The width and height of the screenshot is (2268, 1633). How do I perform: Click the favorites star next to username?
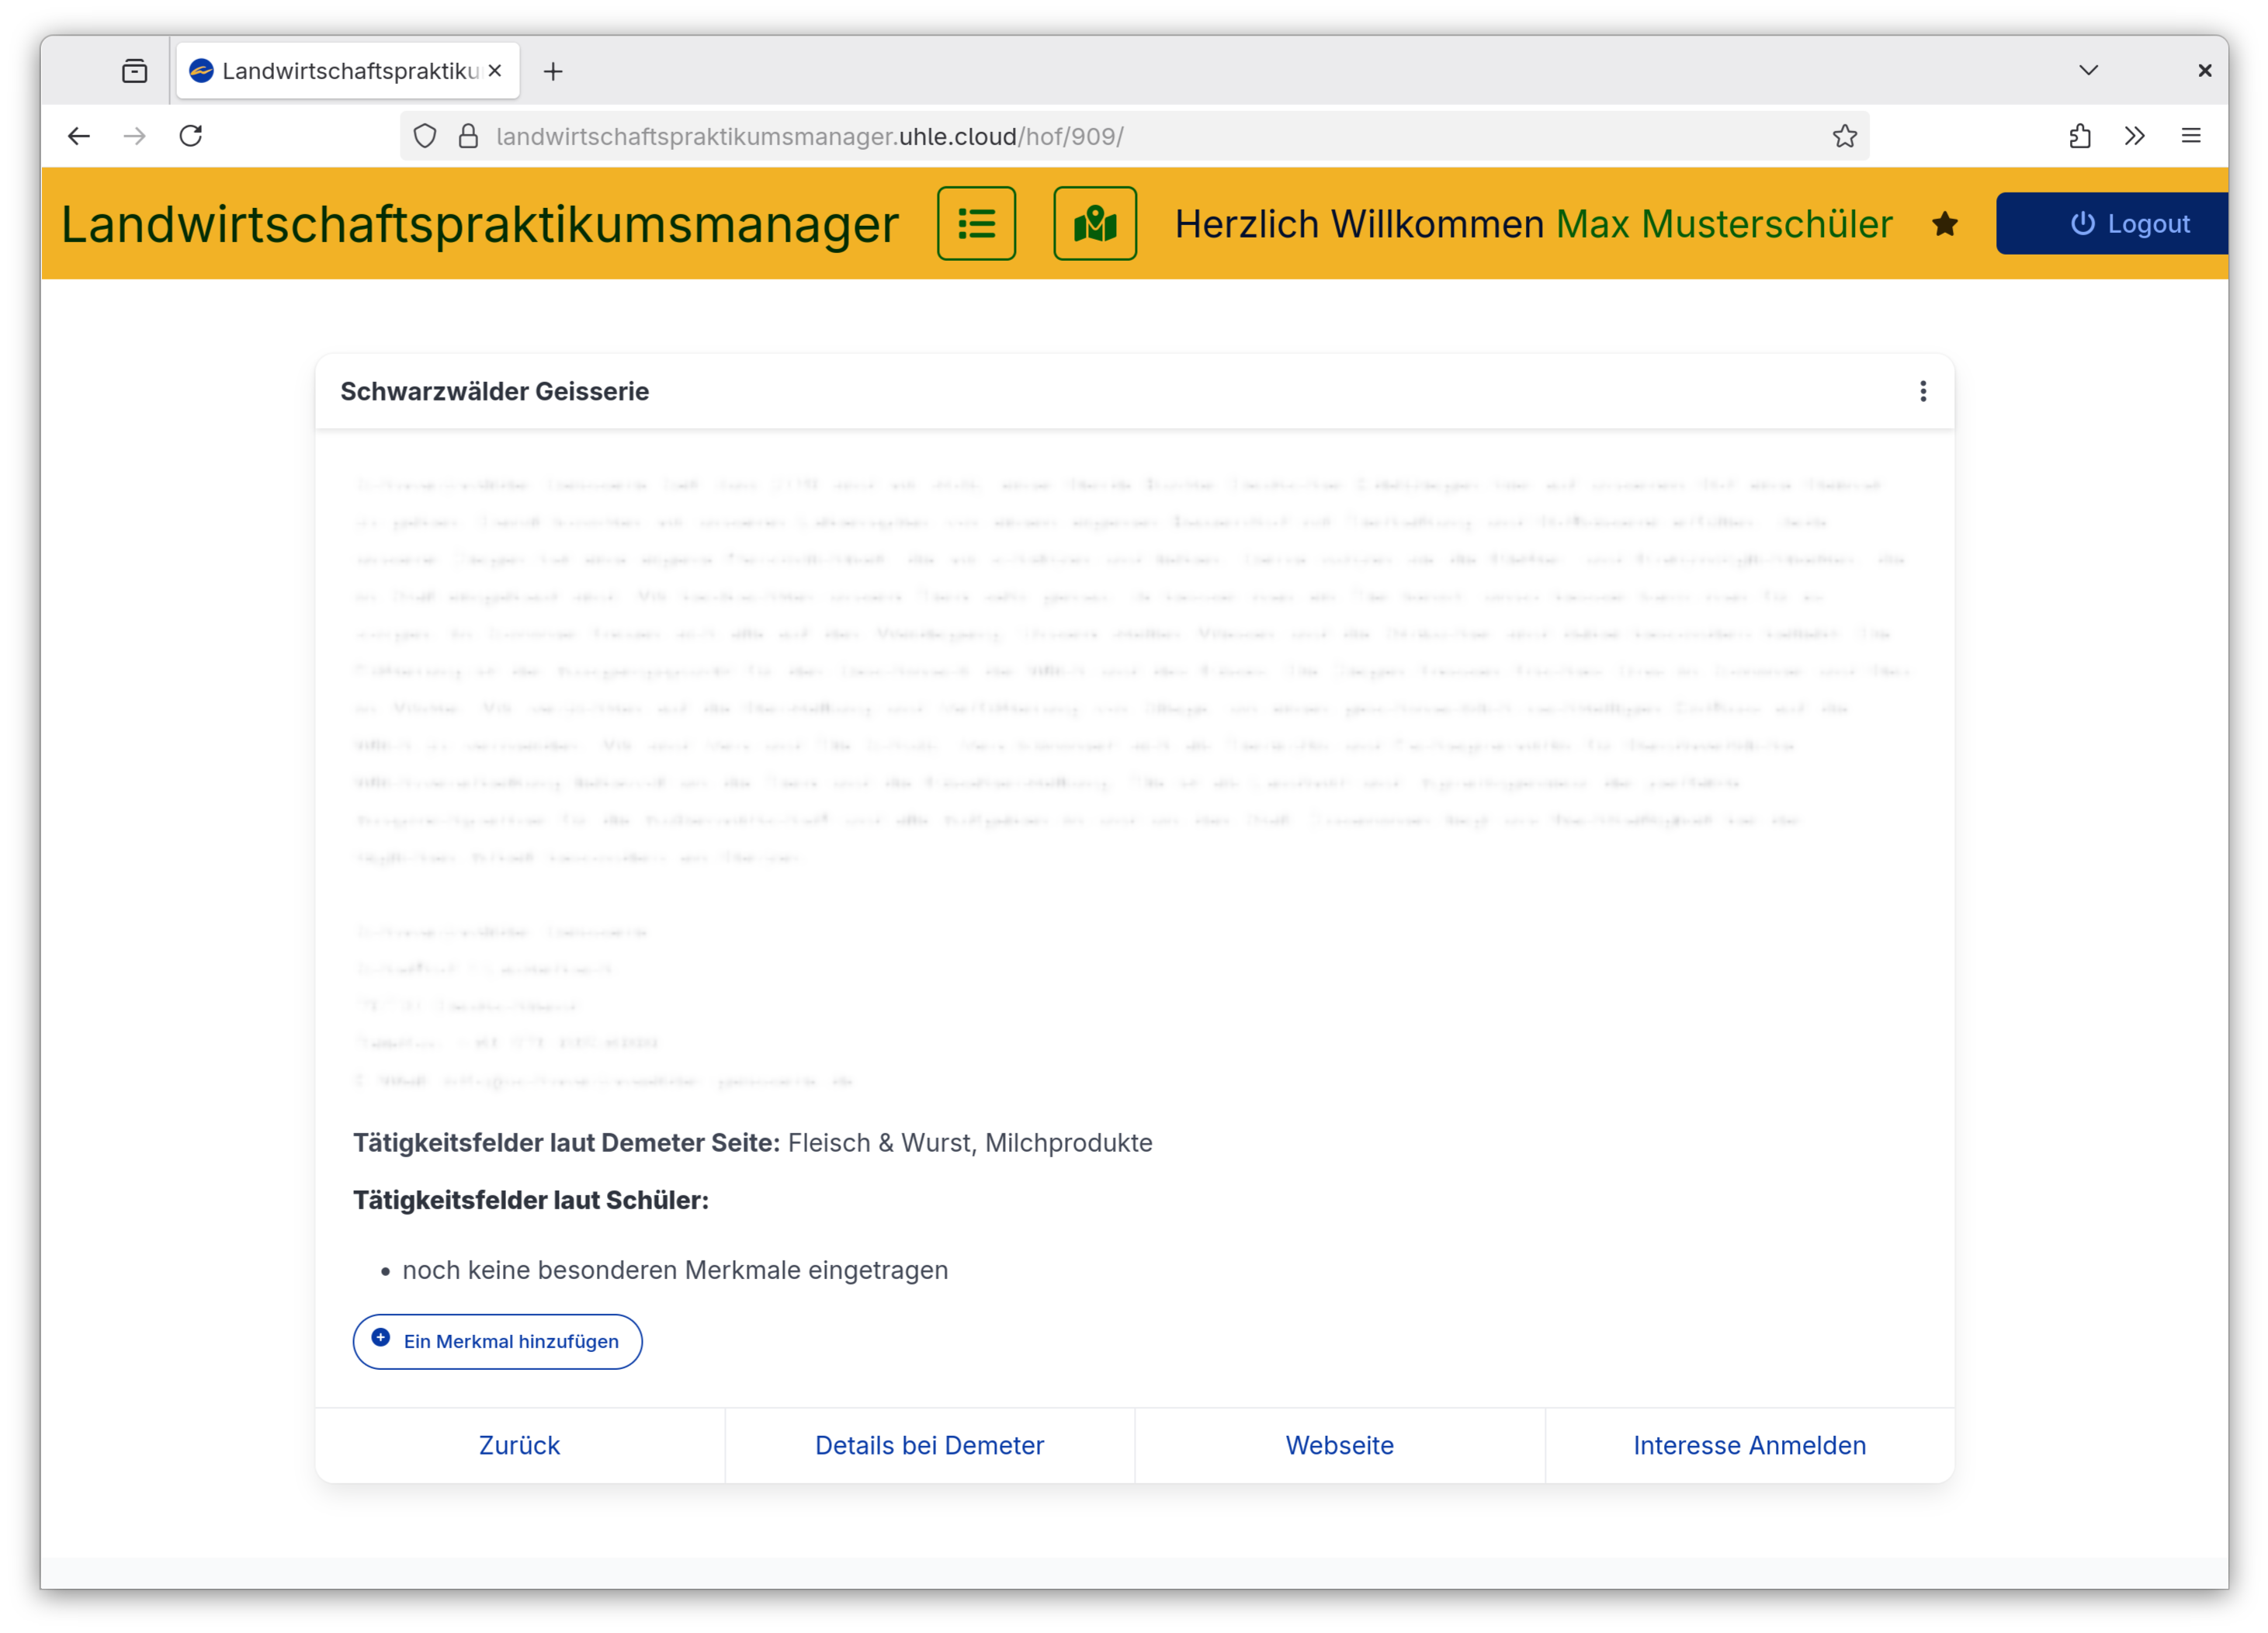1944,224
